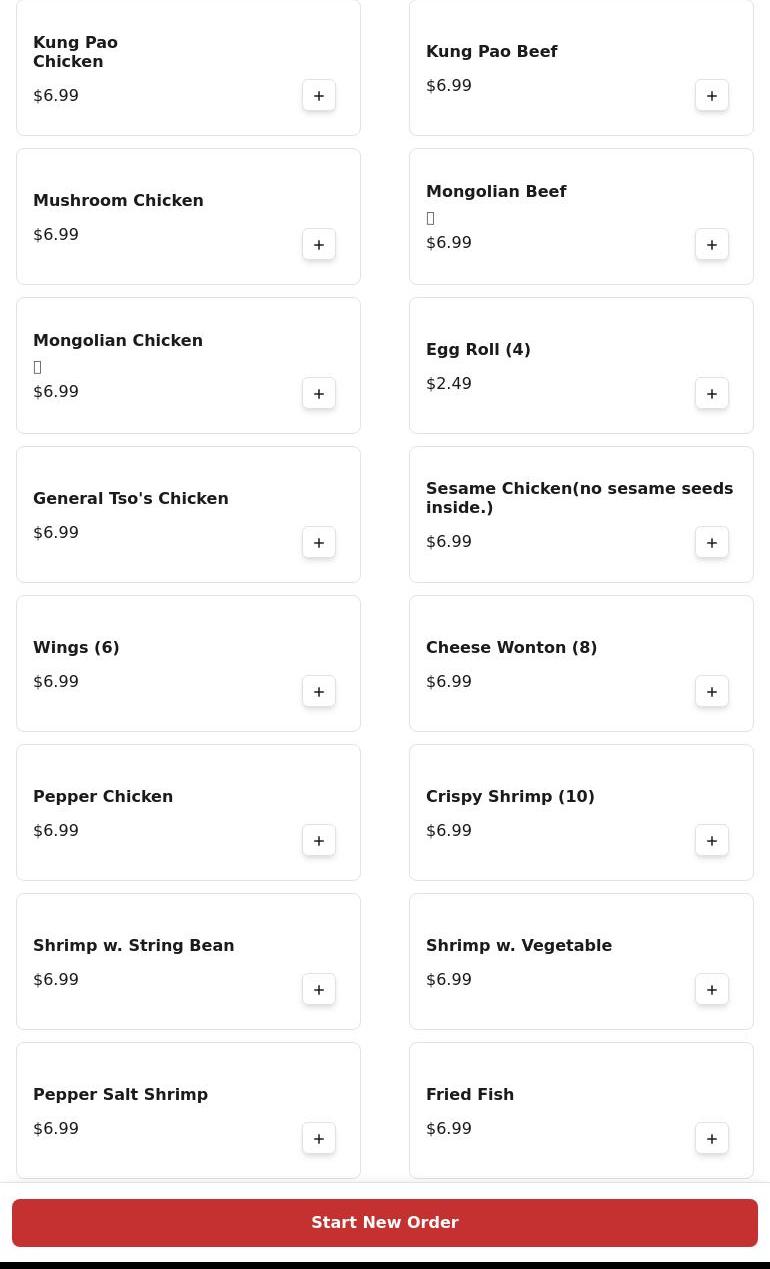Screen dimensions: 770x1269
Task: Add Mongolian Chicken using plus icon
Action: pos(319,394)
